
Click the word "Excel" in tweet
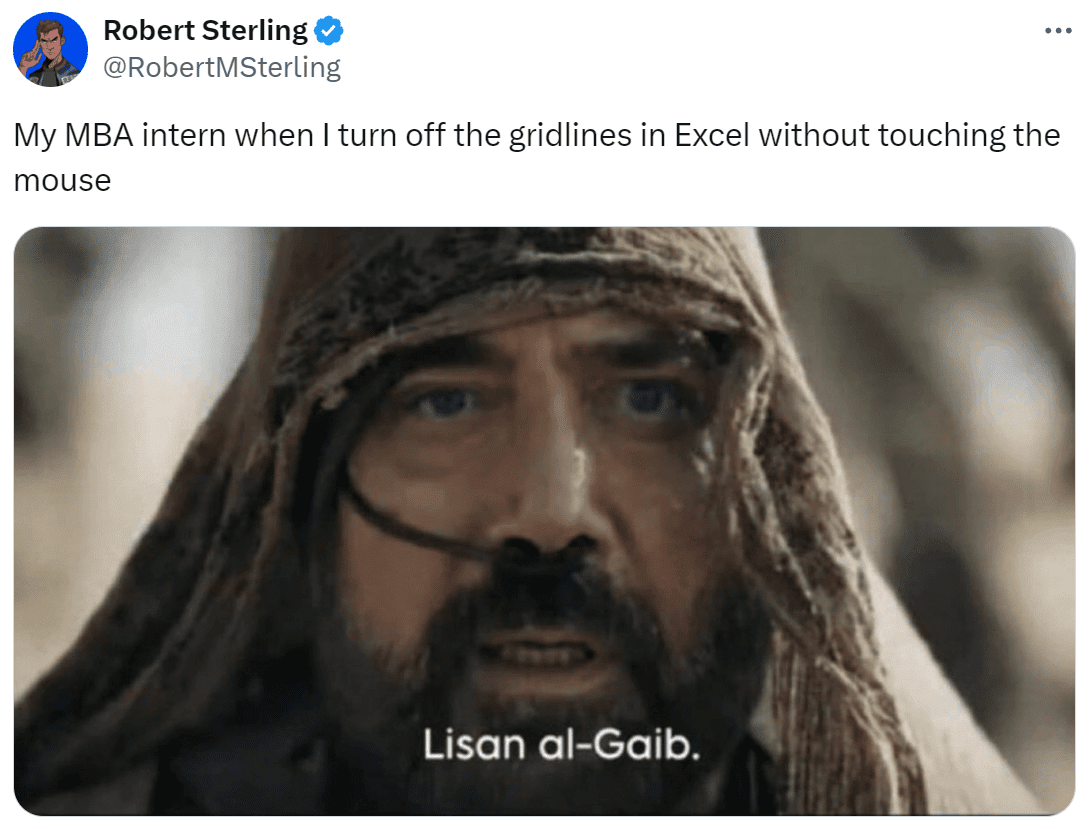coord(712,135)
